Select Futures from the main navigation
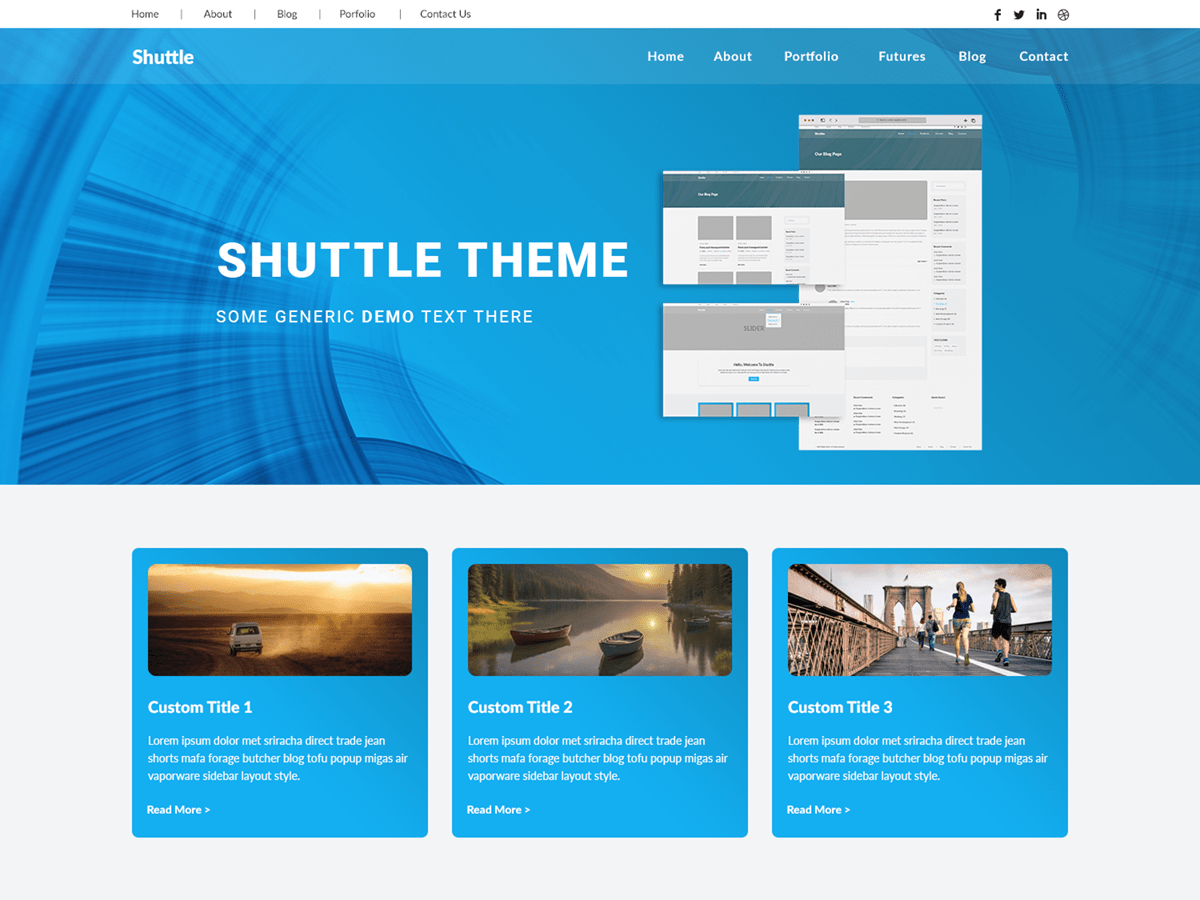Viewport: 1200px width, 900px height. pyautogui.click(x=901, y=56)
